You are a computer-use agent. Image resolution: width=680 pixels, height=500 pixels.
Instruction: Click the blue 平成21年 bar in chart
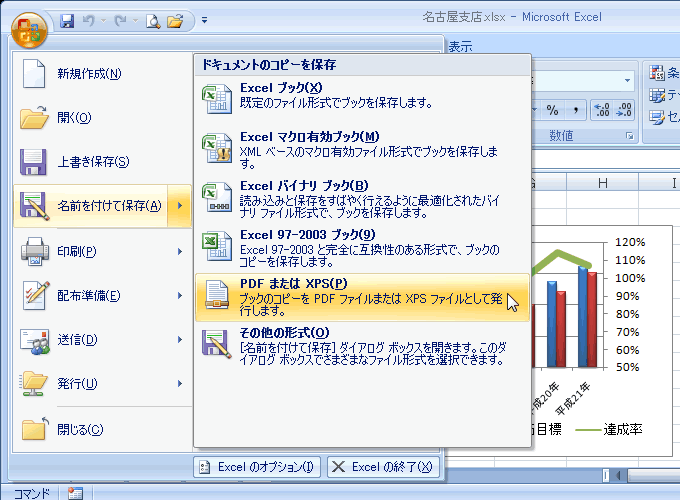click(583, 317)
